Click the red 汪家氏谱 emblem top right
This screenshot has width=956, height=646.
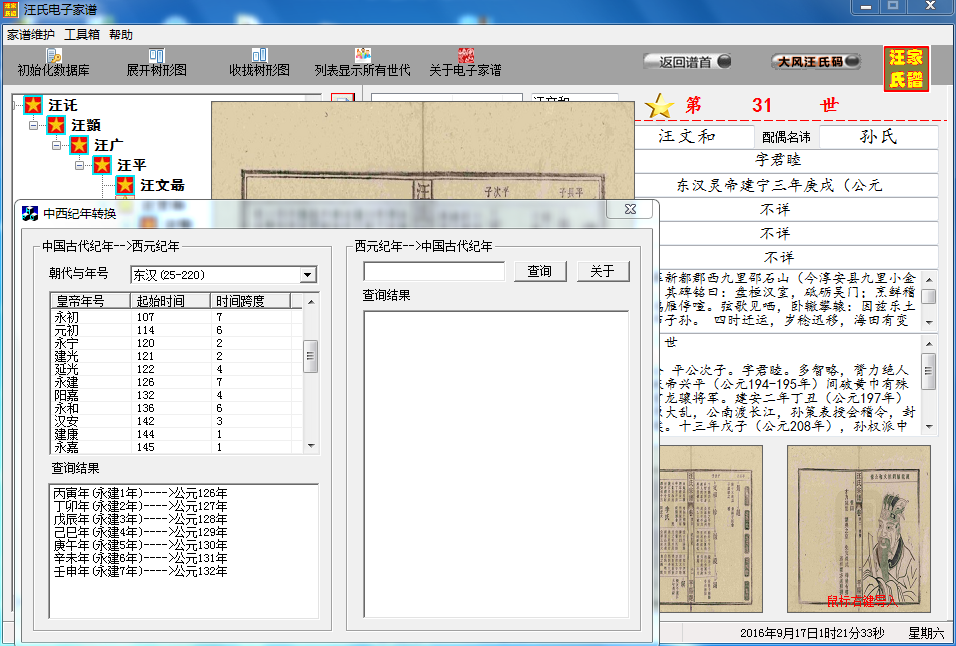click(x=907, y=67)
